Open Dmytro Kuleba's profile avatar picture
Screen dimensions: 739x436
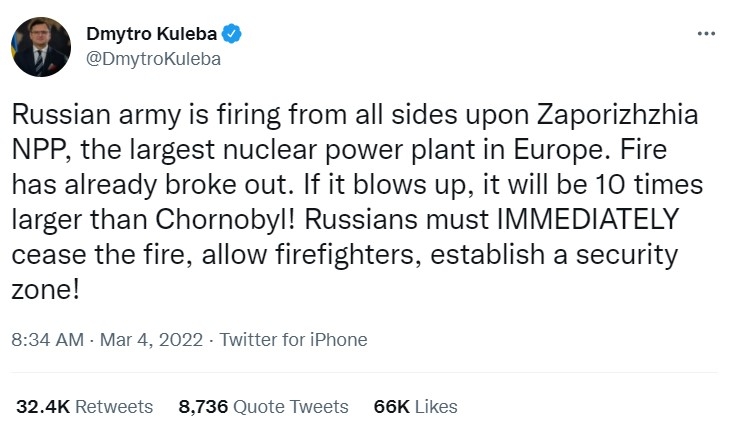tap(39, 46)
